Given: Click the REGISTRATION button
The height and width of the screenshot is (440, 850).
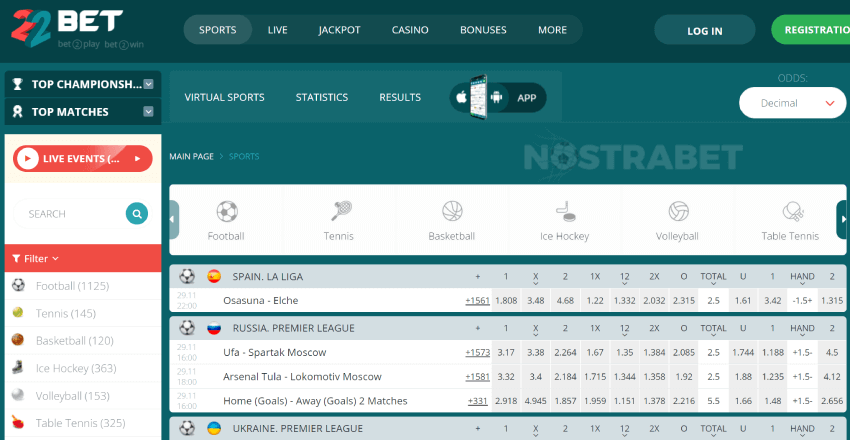Looking at the screenshot, I should point(812,30).
